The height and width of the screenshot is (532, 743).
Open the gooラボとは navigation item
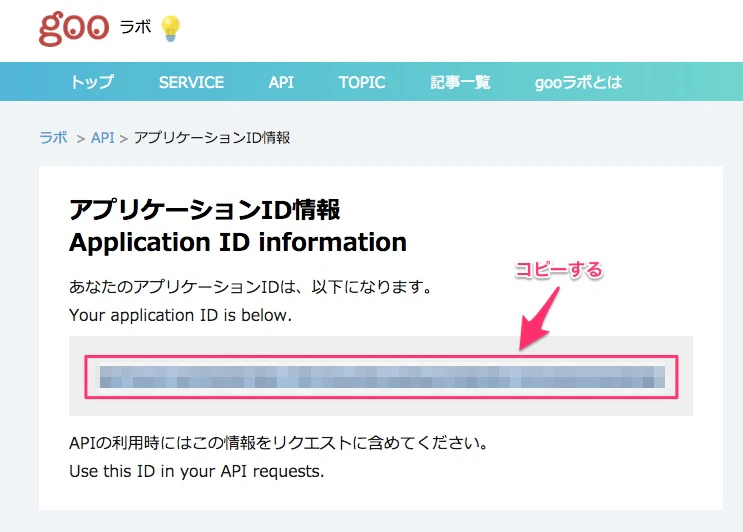pyautogui.click(x=578, y=82)
